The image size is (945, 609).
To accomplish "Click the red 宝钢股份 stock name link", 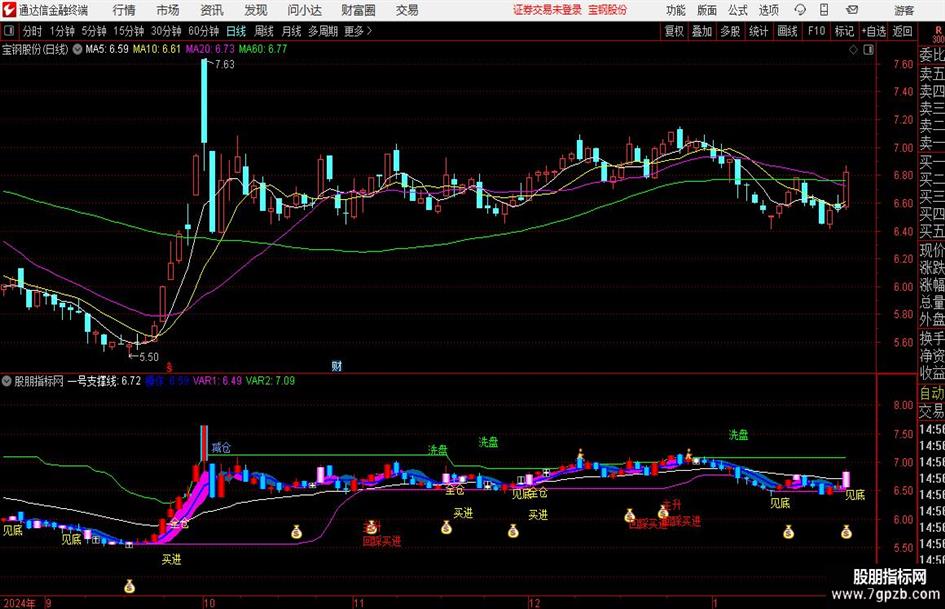I will click(608, 10).
